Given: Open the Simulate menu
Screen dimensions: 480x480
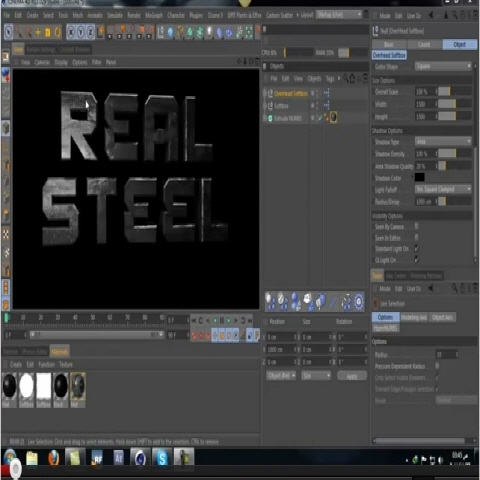Looking at the screenshot, I should (115, 15).
